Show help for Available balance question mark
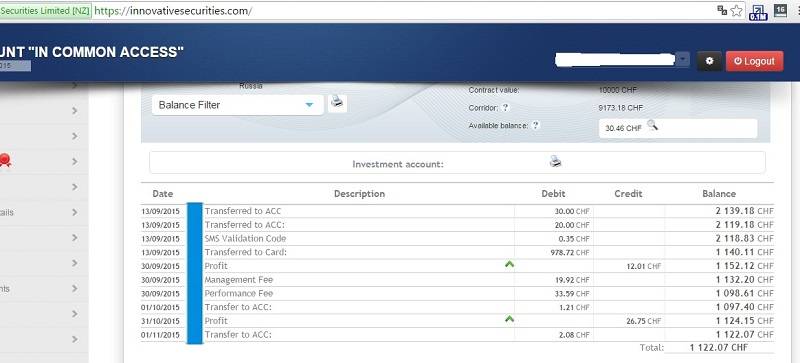The width and height of the screenshot is (800, 363). click(x=535, y=125)
